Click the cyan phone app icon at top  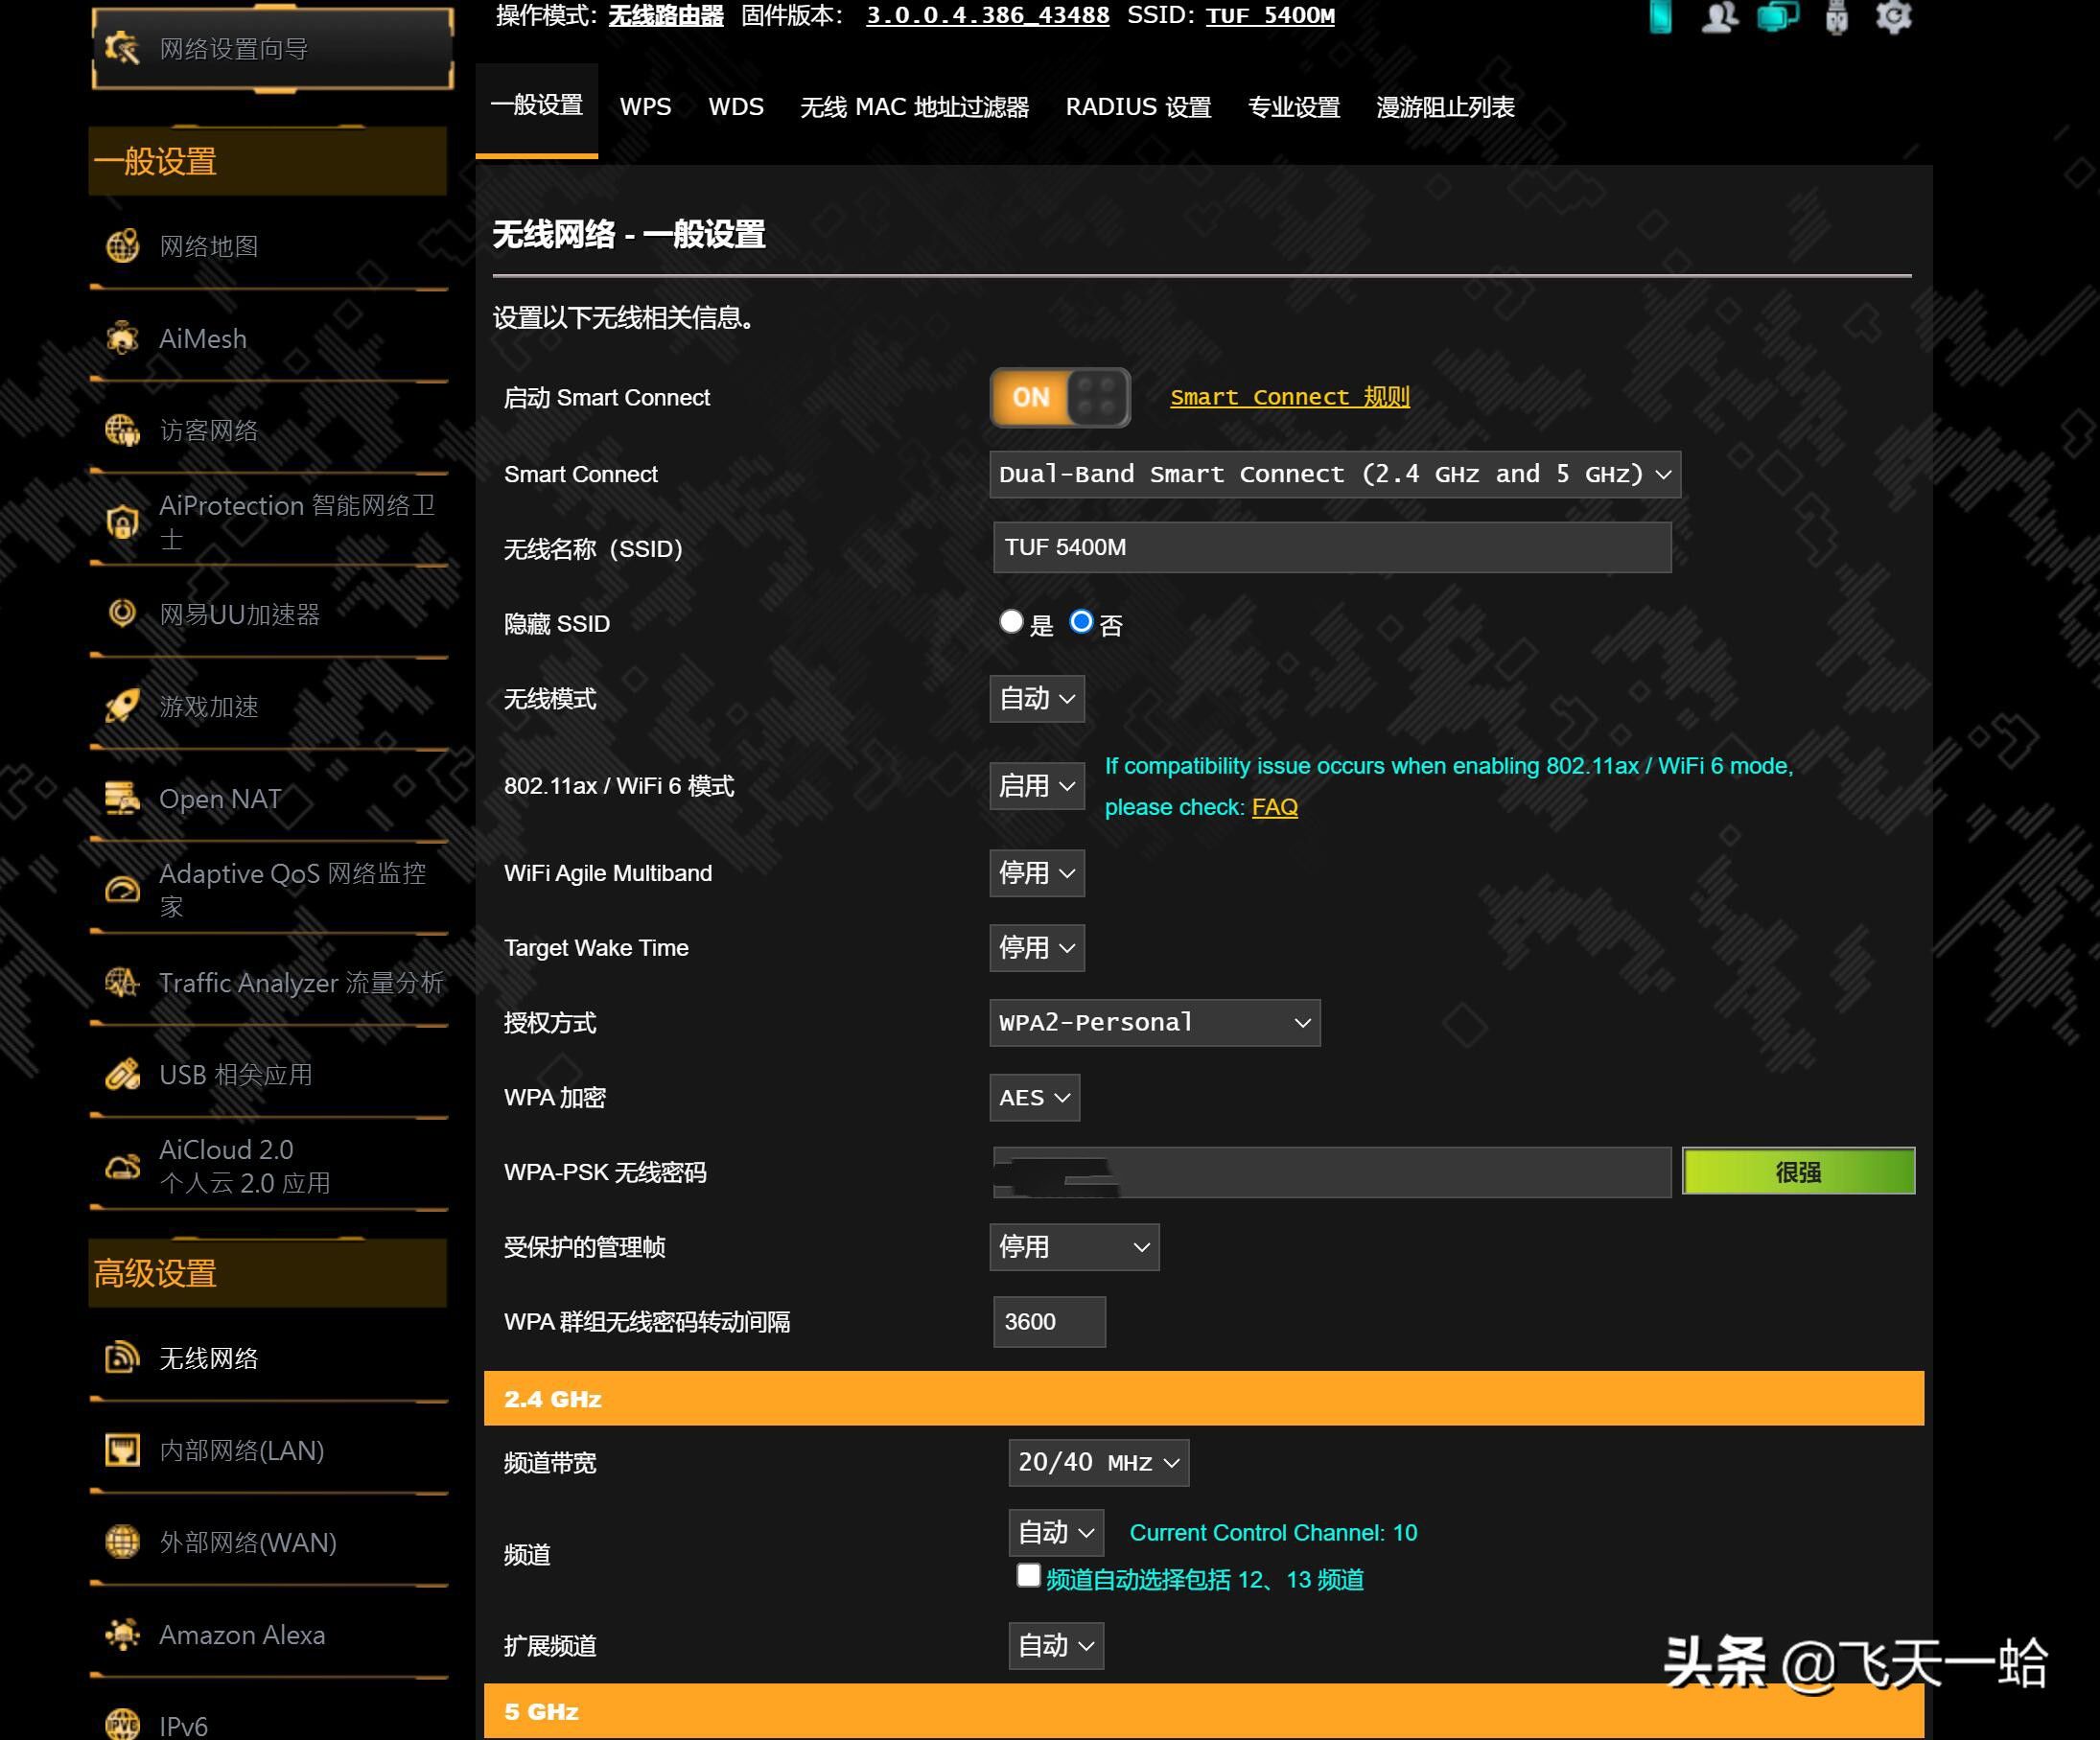click(x=1660, y=16)
